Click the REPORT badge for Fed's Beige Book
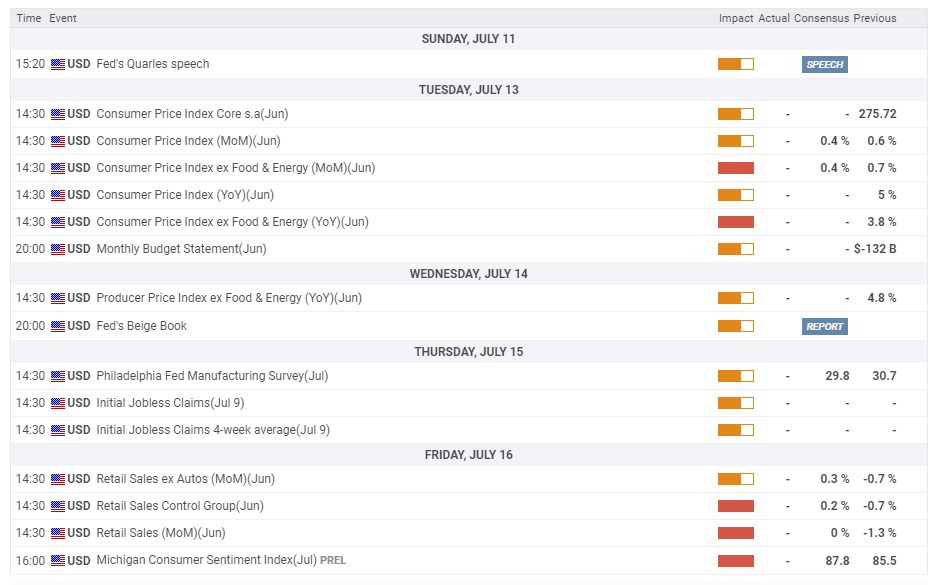936x585 pixels. click(x=825, y=326)
